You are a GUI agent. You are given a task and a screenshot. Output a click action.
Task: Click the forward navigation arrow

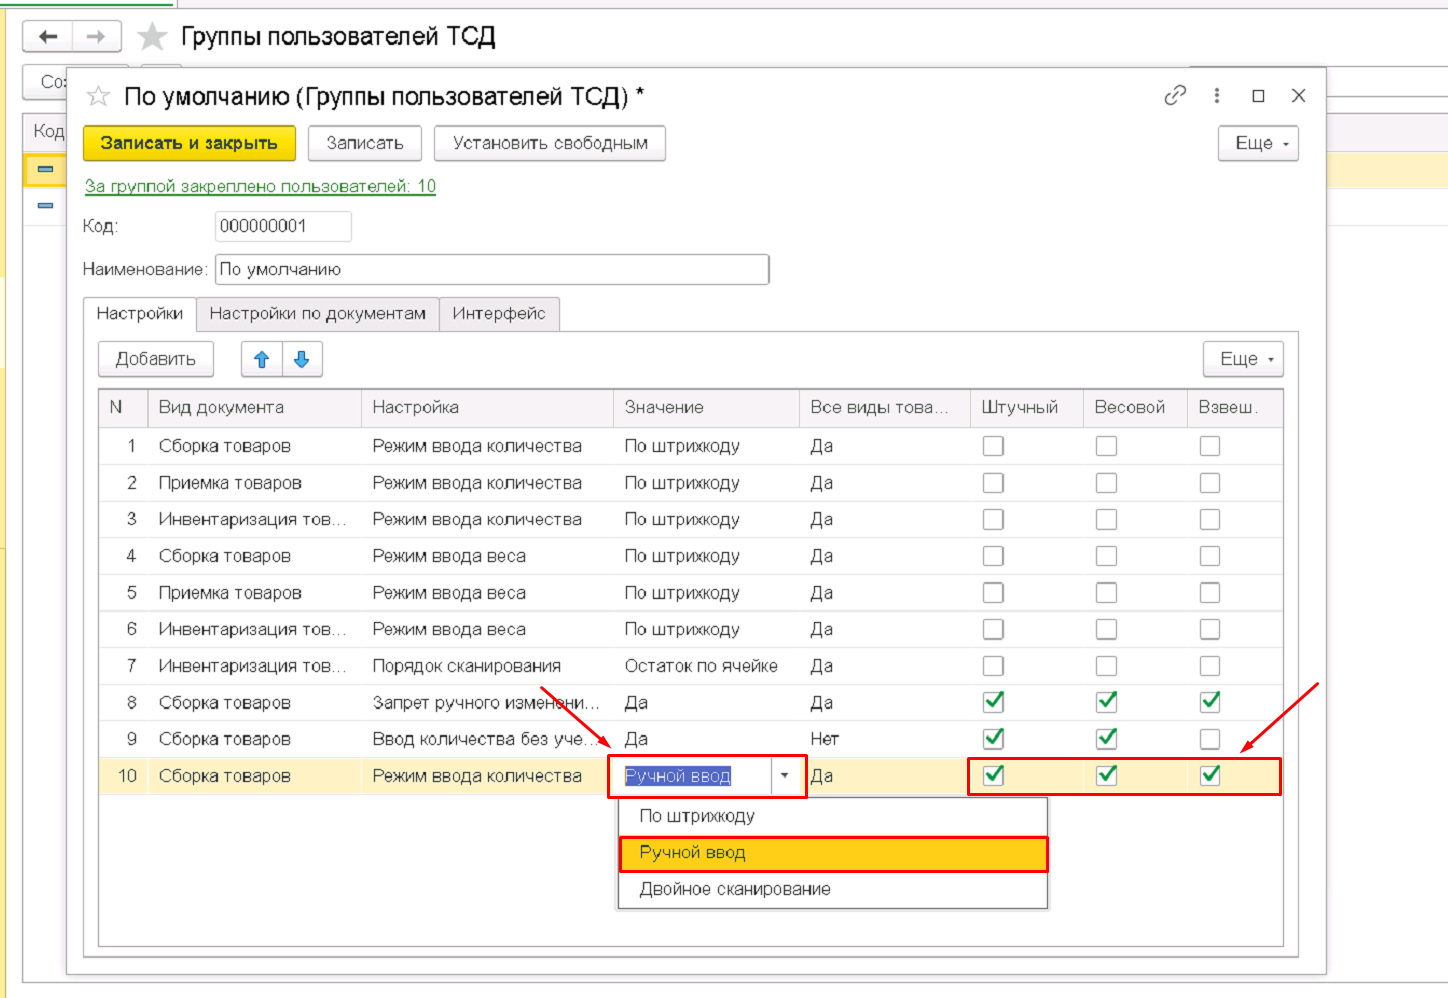(x=96, y=37)
